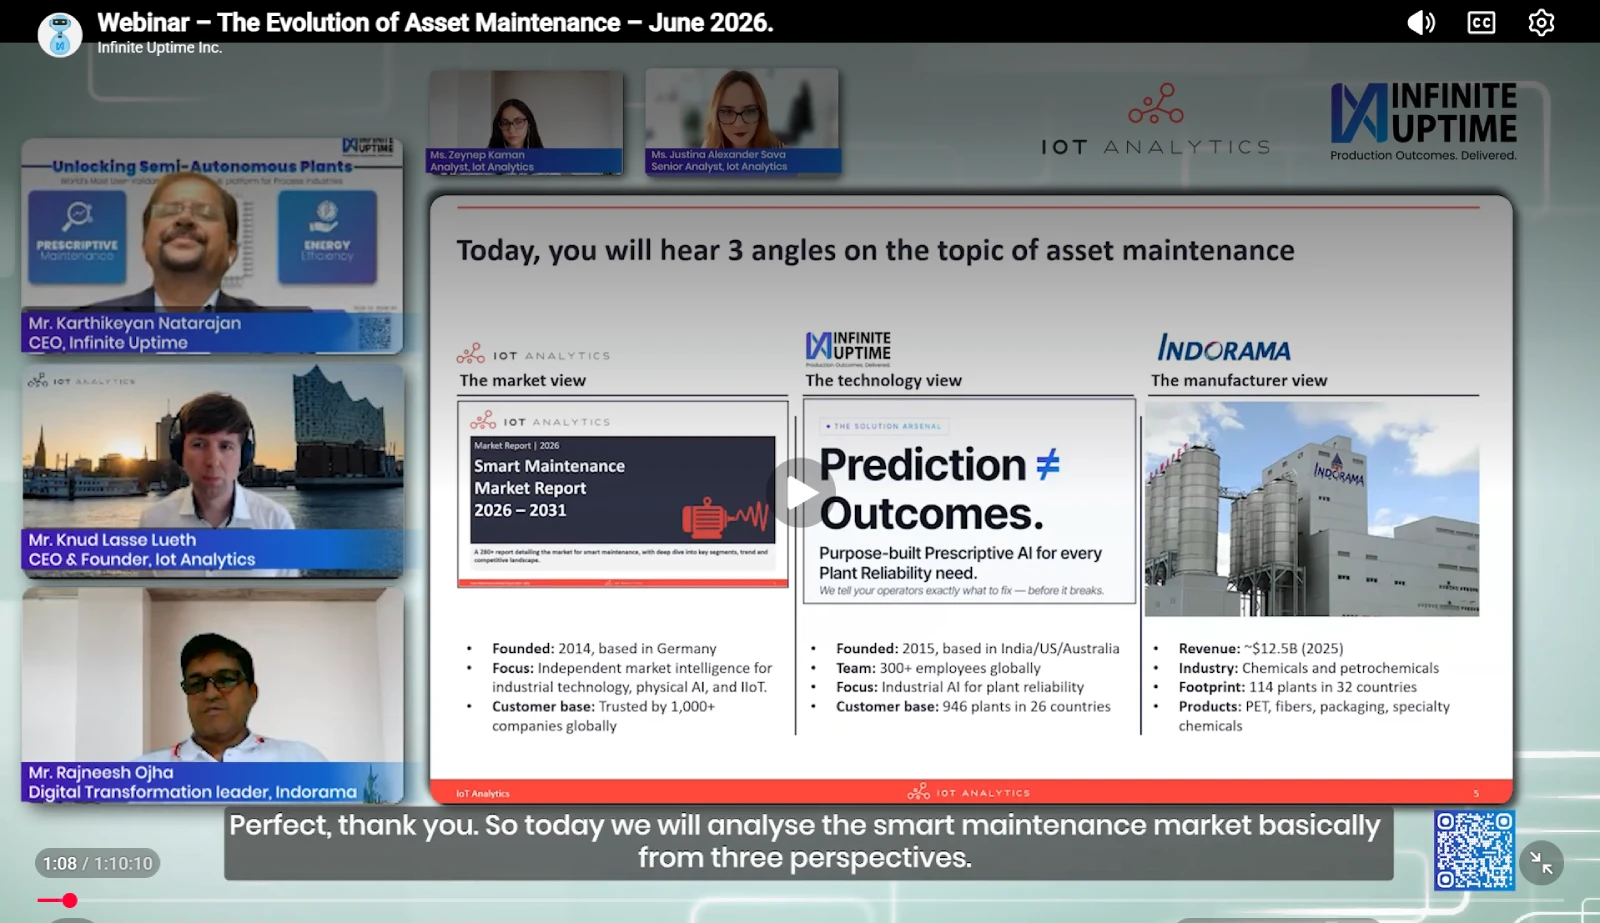Screen dimensions: 1600x923
Task: Open the webinar title link
Action: tap(435, 22)
